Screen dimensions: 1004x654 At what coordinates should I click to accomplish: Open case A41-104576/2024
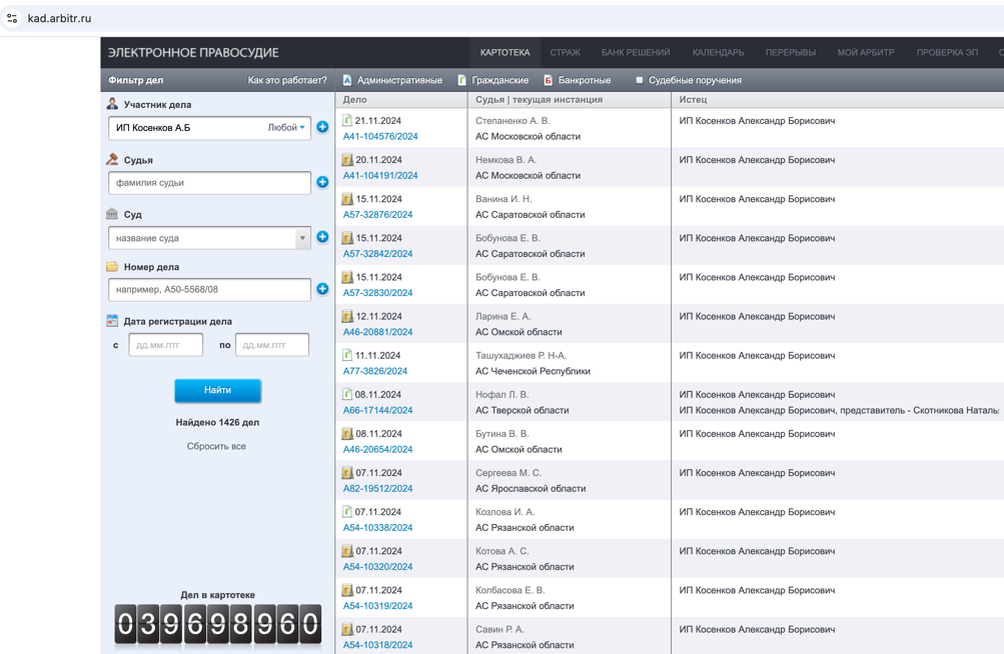coord(380,136)
